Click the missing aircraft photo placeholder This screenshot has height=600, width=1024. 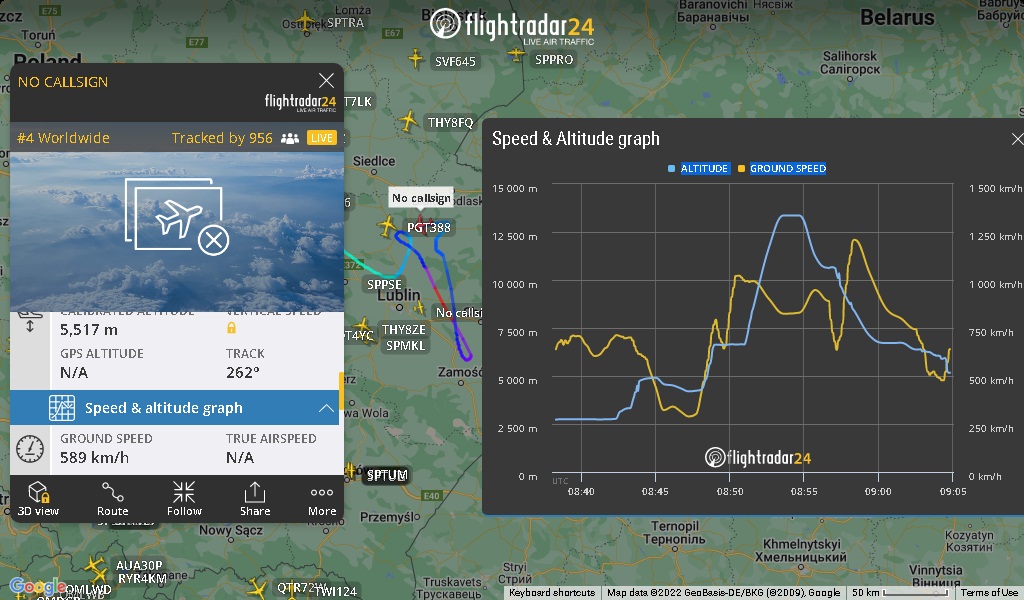point(177,216)
